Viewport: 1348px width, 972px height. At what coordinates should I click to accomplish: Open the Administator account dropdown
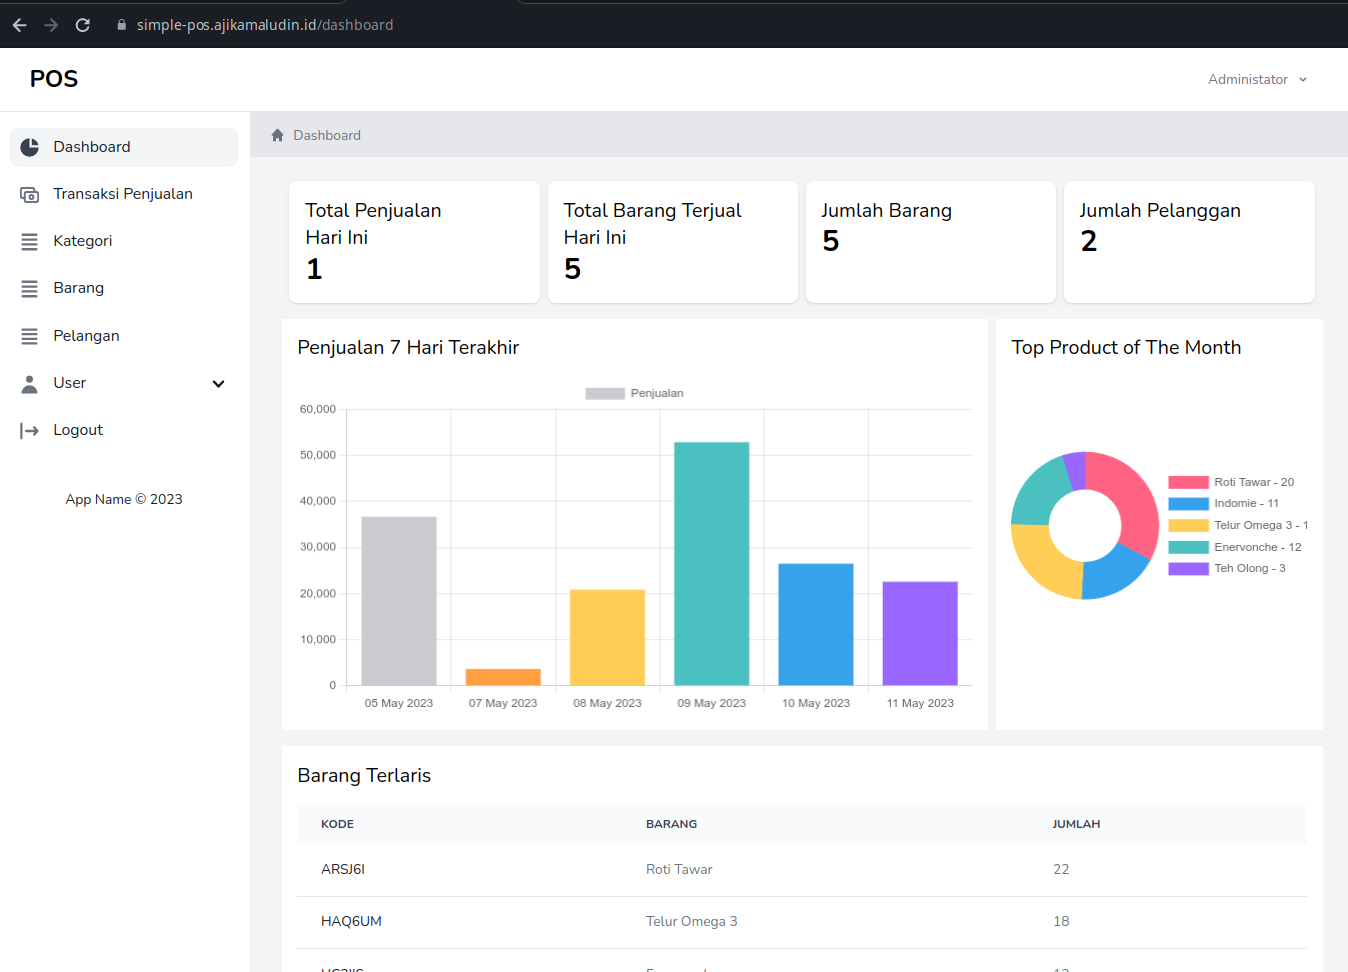(1257, 79)
